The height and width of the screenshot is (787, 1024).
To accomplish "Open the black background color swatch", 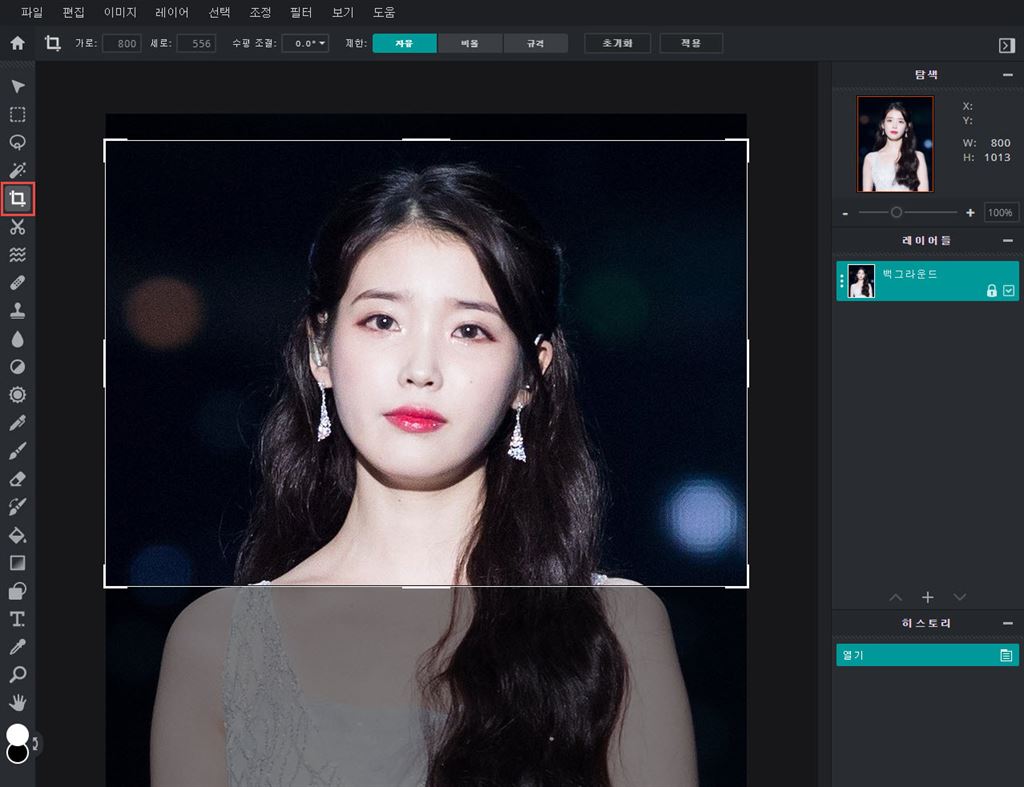I will point(18,754).
